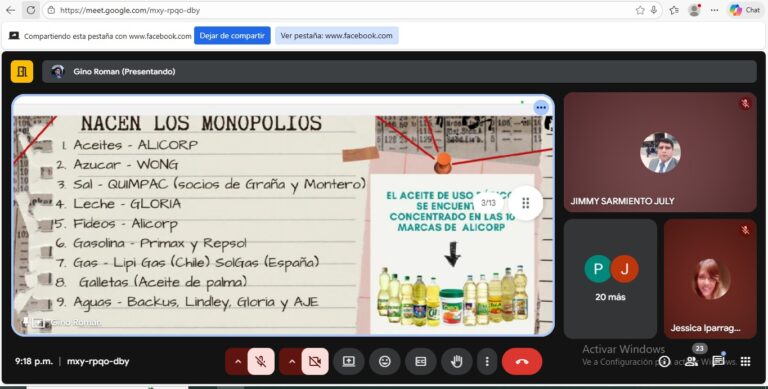The width and height of the screenshot is (768, 389).
Task: Click slide line Gasolina - Primax y Repsol
Action: 151,243
